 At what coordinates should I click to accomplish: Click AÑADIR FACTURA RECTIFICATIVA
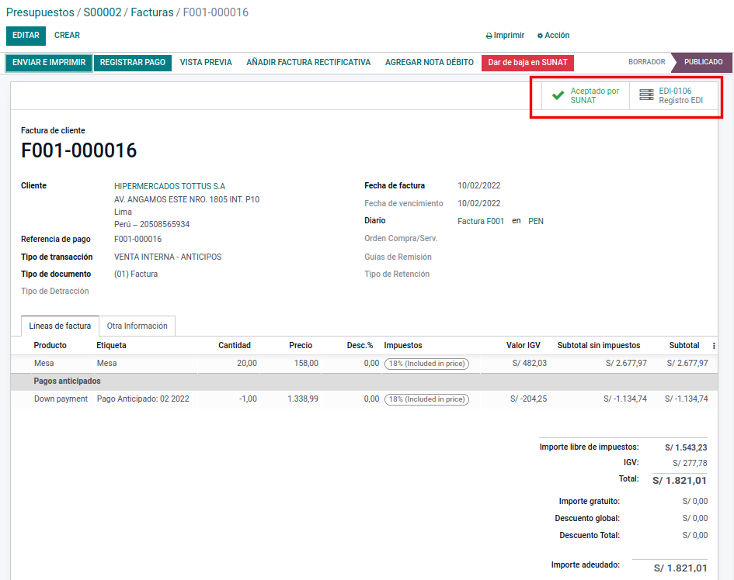click(308, 62)
